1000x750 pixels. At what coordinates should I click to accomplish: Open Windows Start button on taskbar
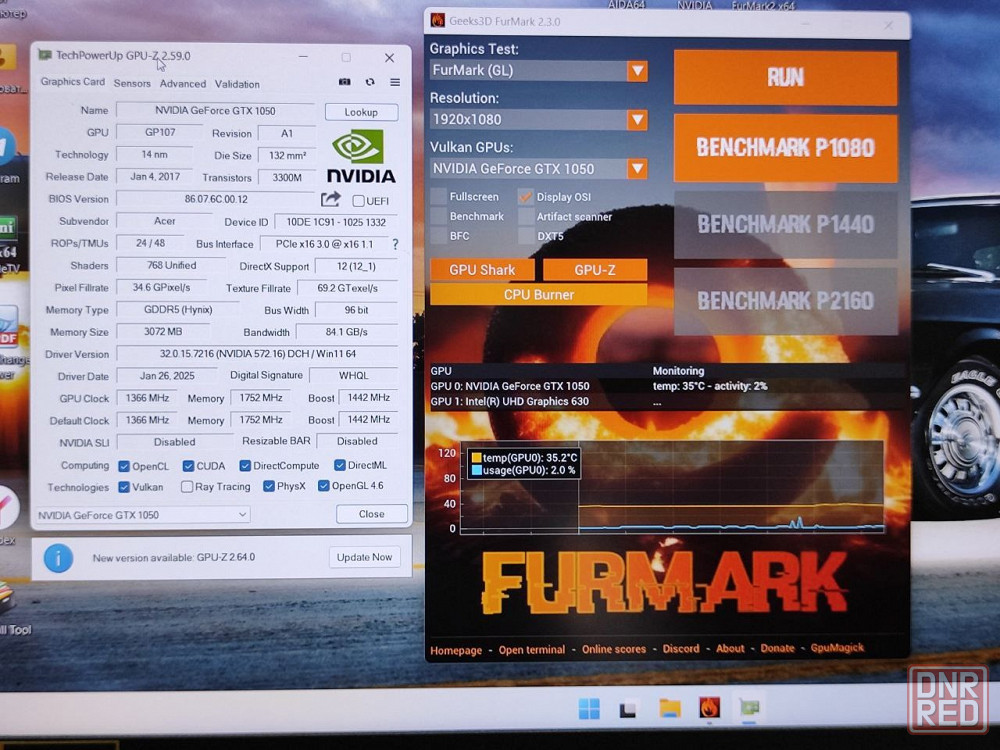point(589,708)
